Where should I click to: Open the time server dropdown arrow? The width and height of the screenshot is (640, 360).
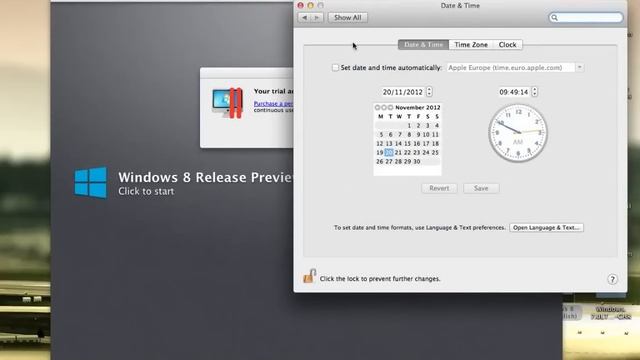click(580, 67)
